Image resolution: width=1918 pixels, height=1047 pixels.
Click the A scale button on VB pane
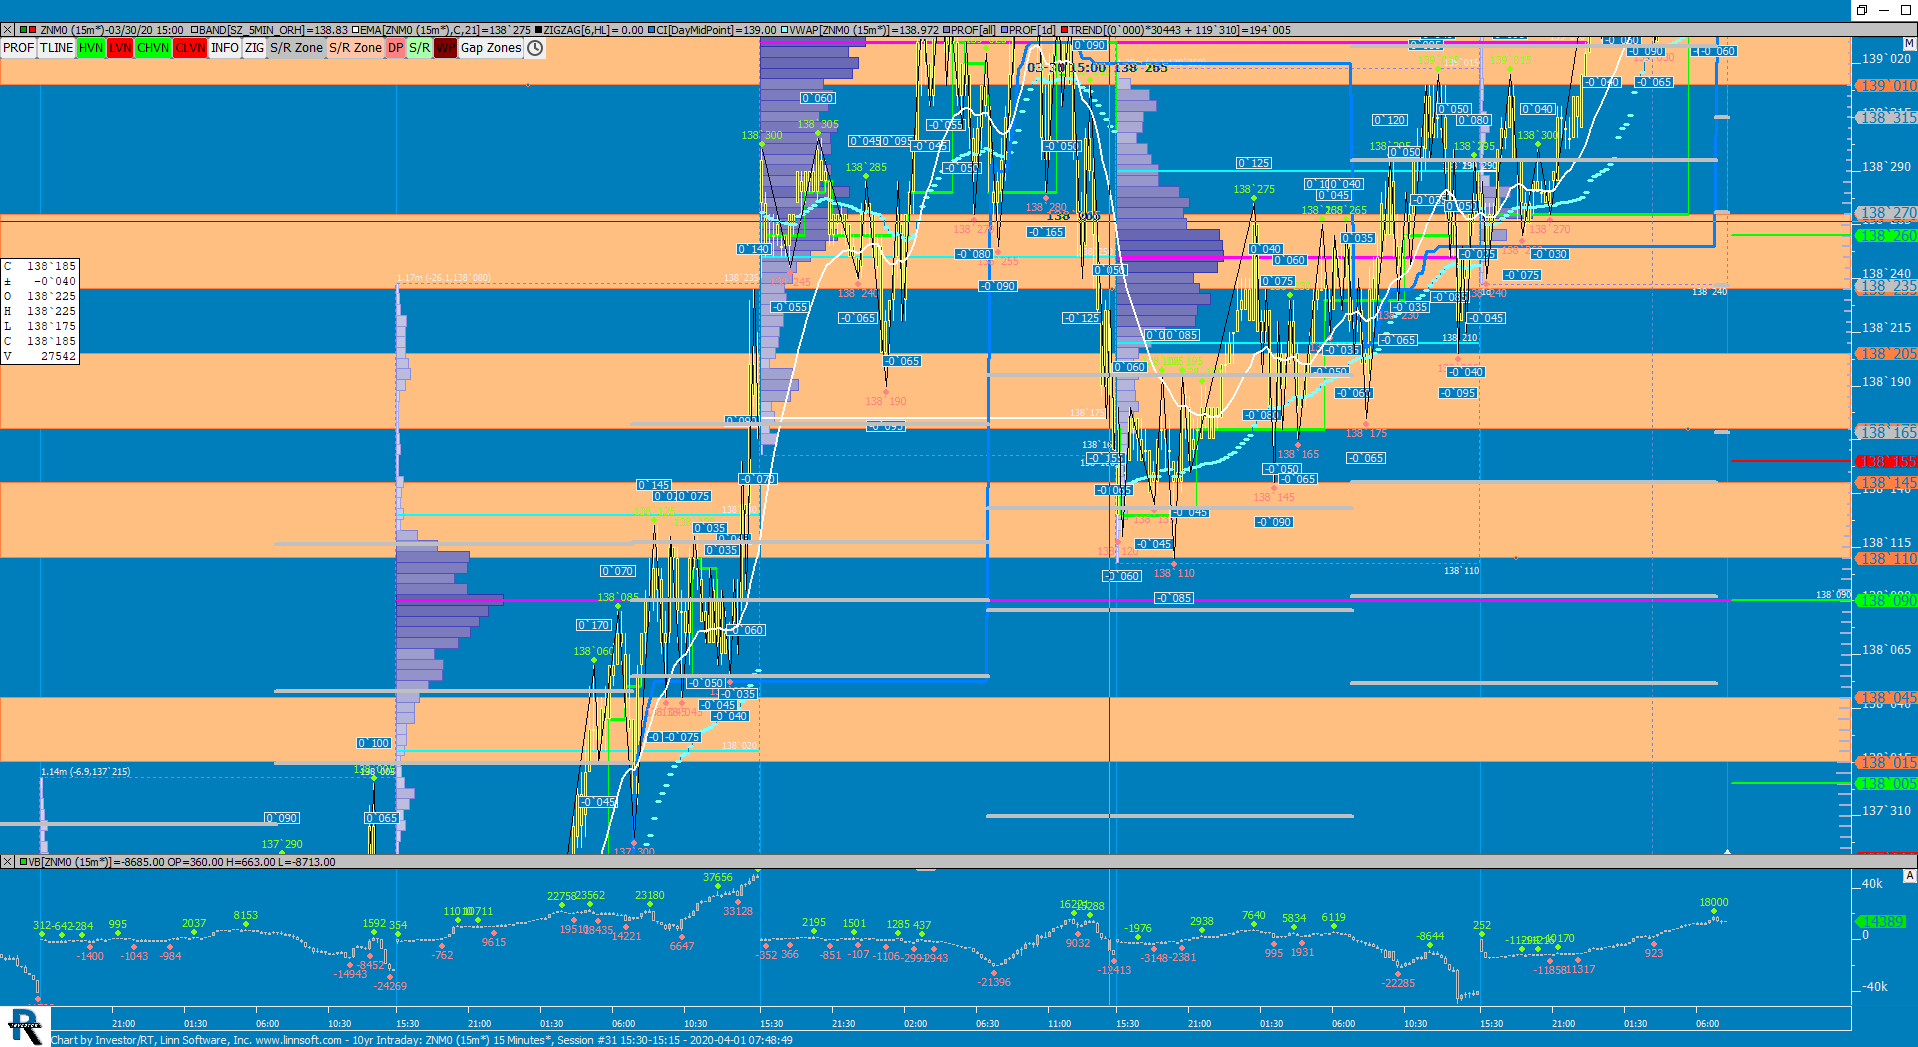click(1909, 876)
